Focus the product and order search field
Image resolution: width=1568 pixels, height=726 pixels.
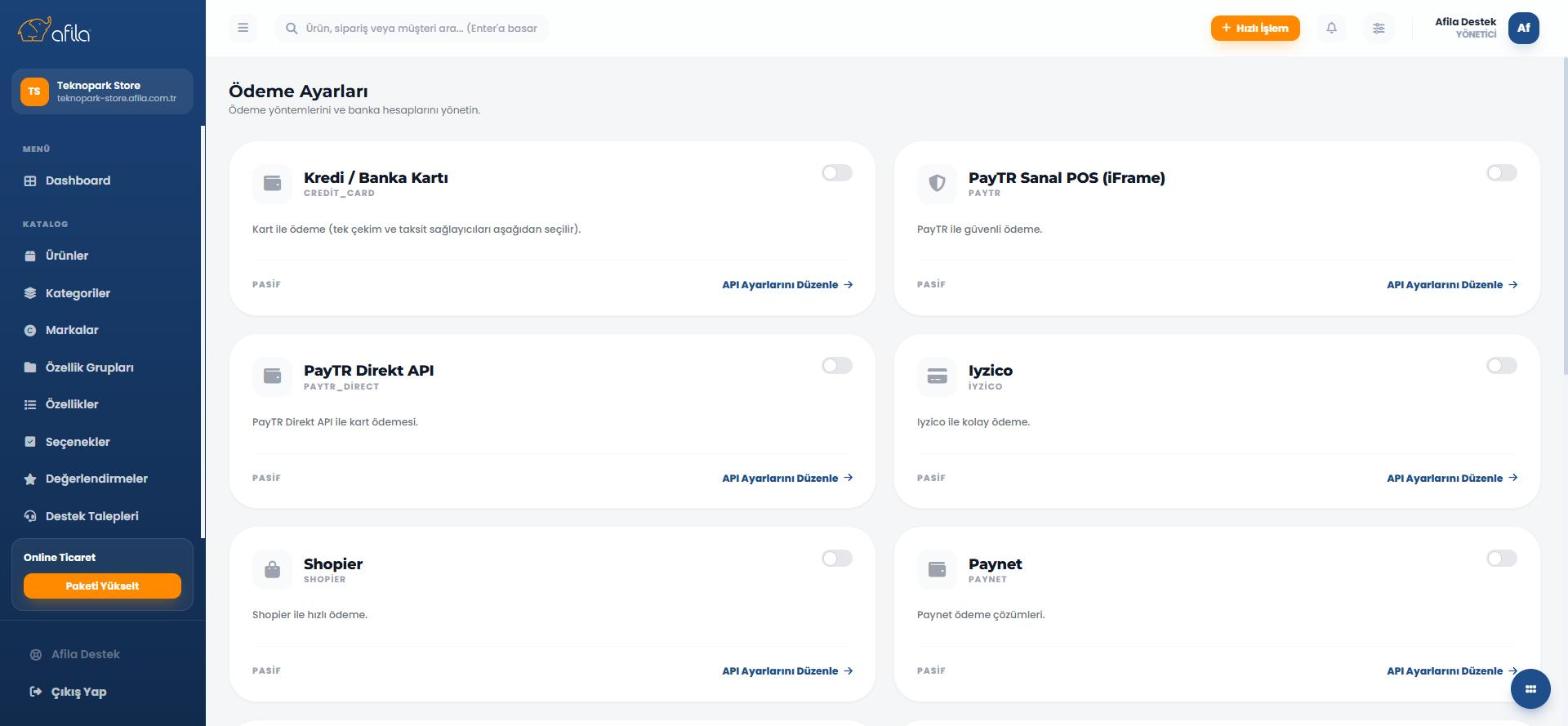[412, 28]
